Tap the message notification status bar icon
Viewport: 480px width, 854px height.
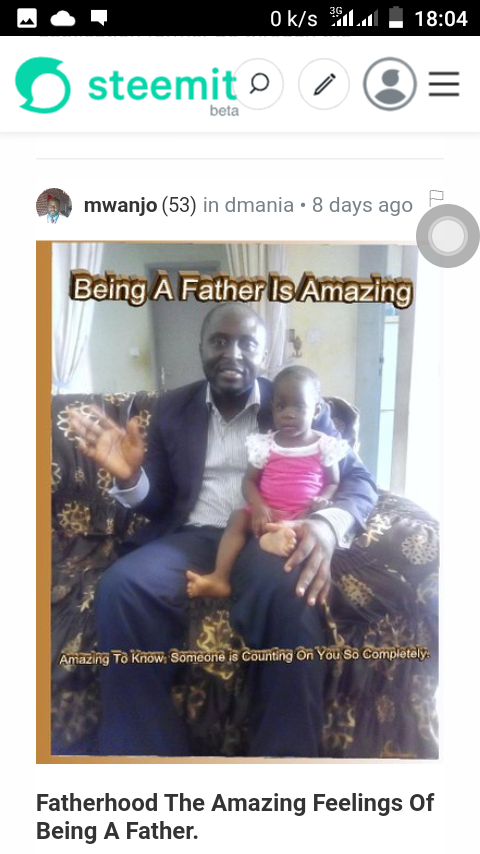[x=99, y=19]
